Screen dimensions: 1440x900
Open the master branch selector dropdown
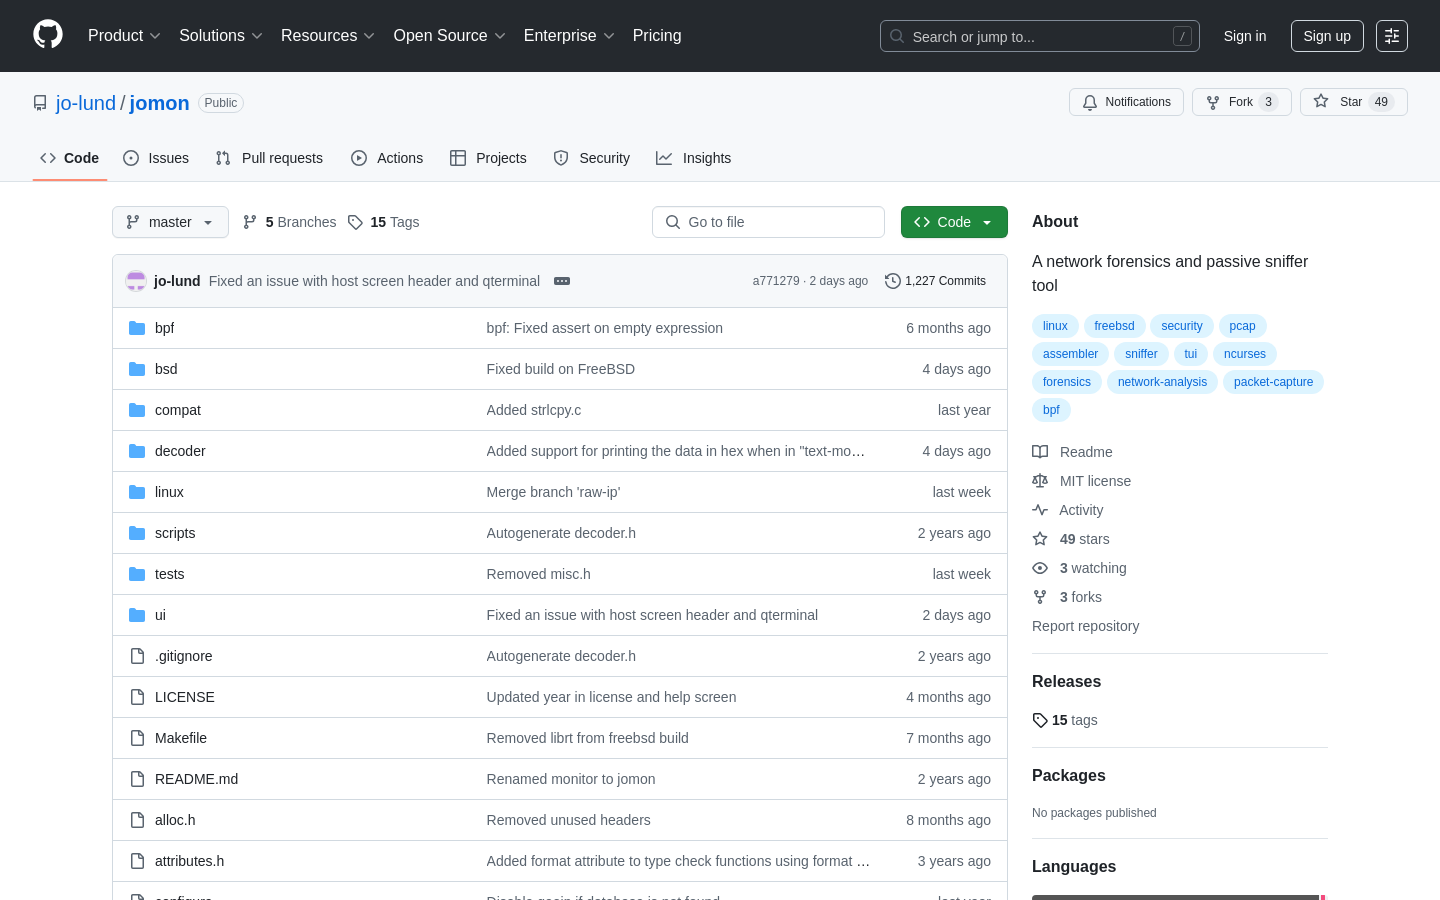(170, 222)
